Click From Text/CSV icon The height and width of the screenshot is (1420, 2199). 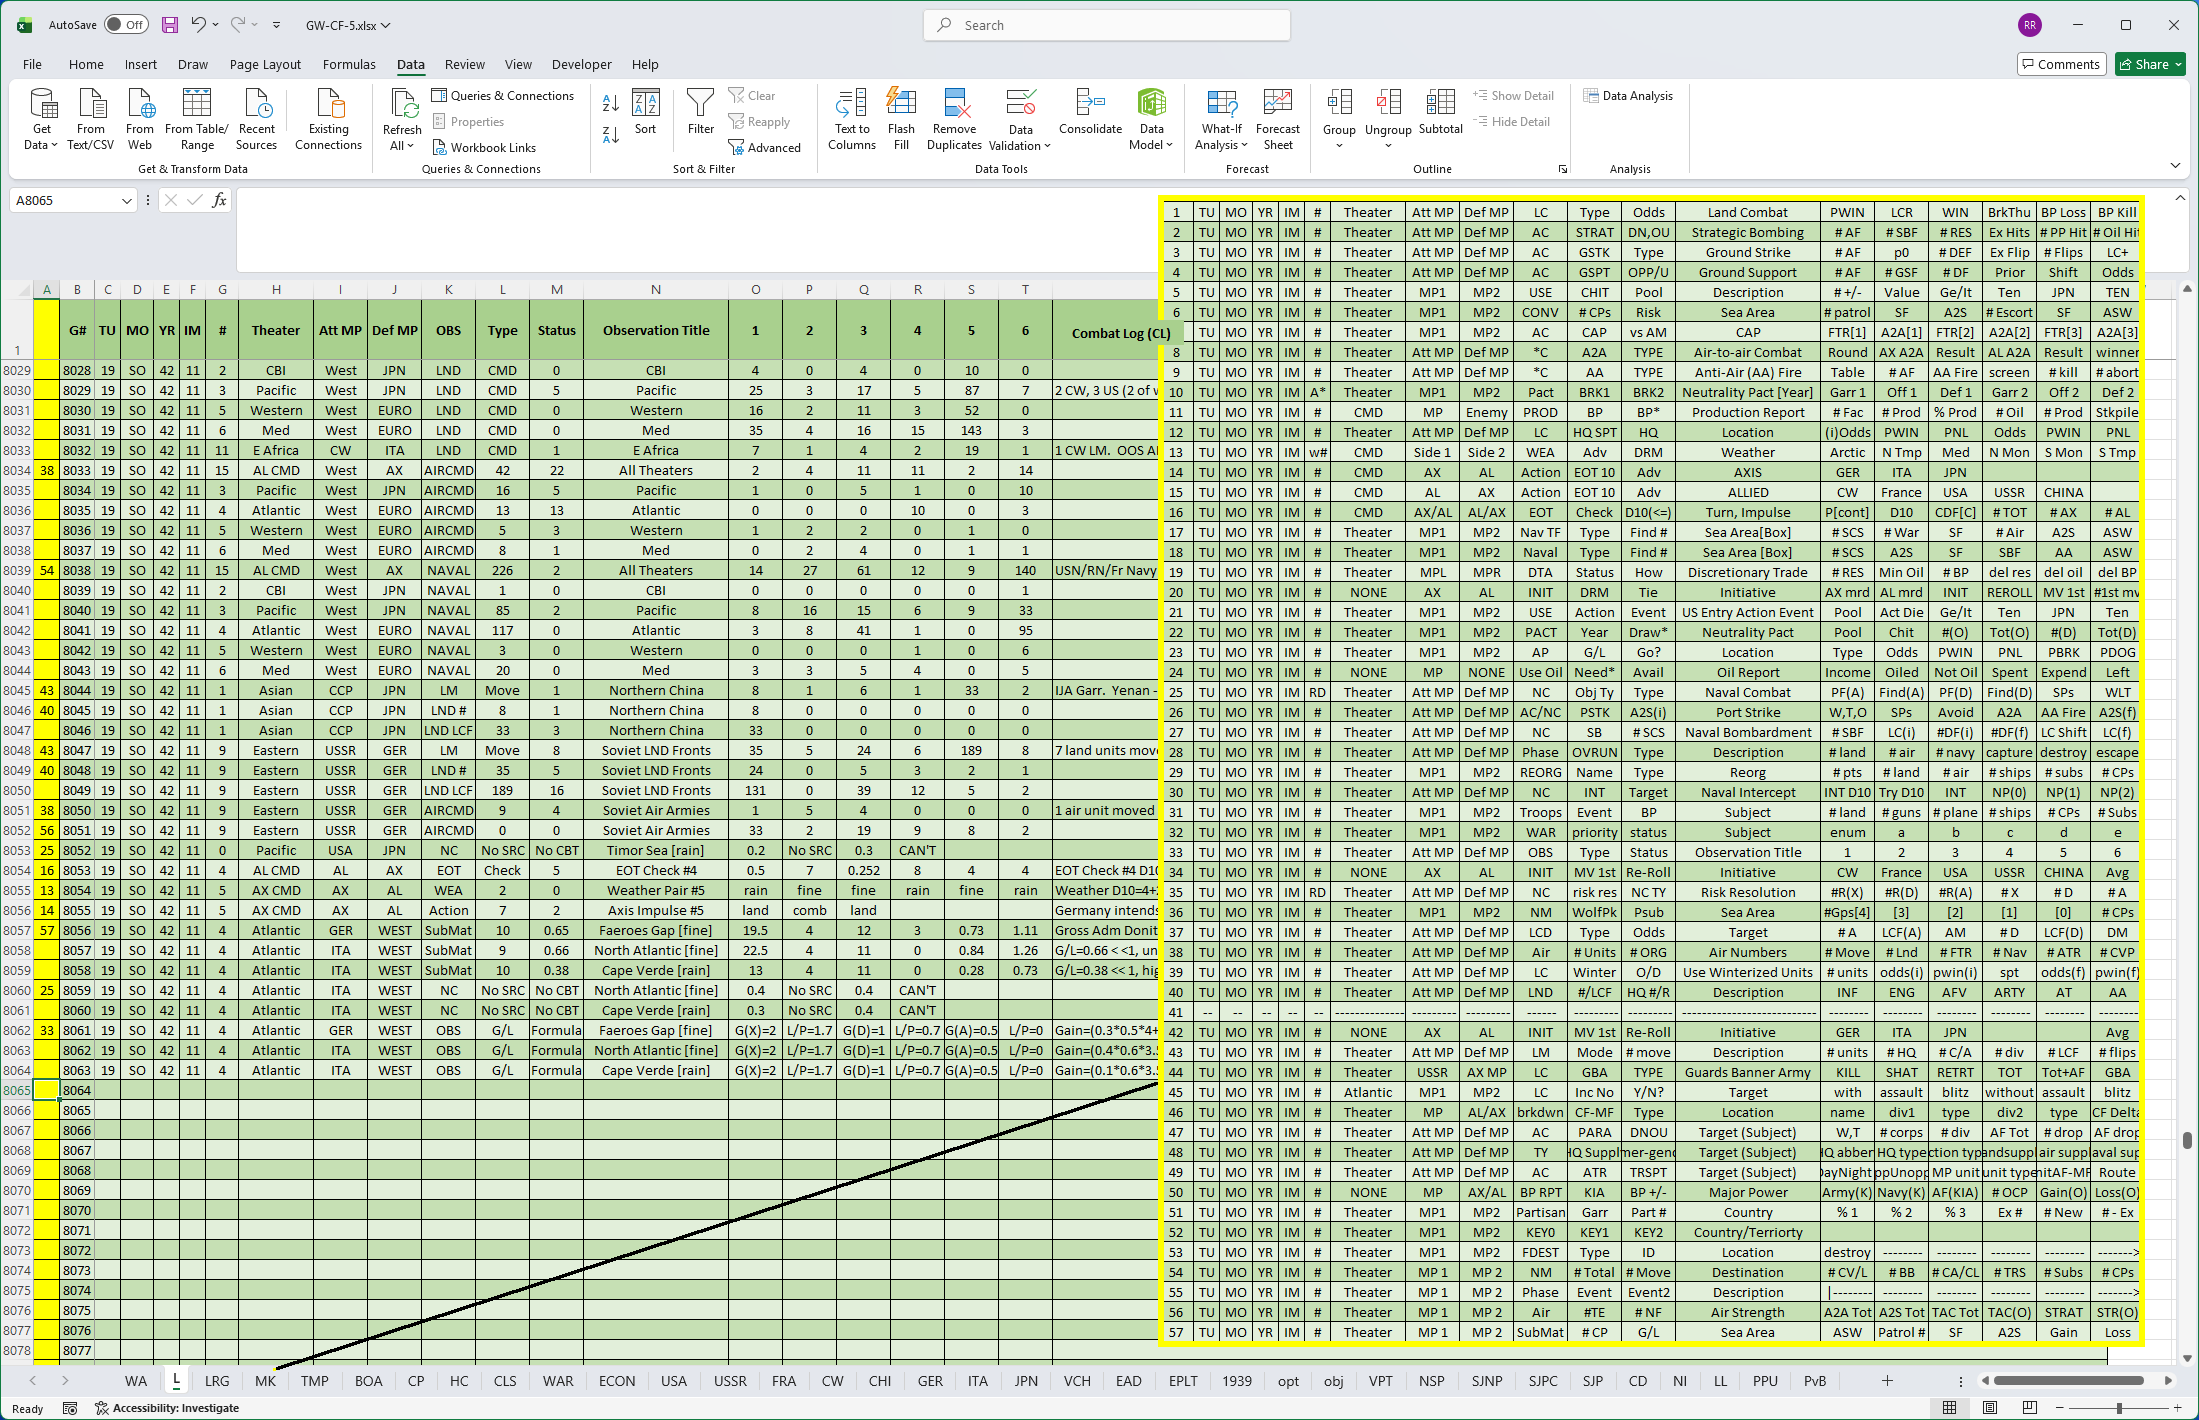tap(91, 120)
